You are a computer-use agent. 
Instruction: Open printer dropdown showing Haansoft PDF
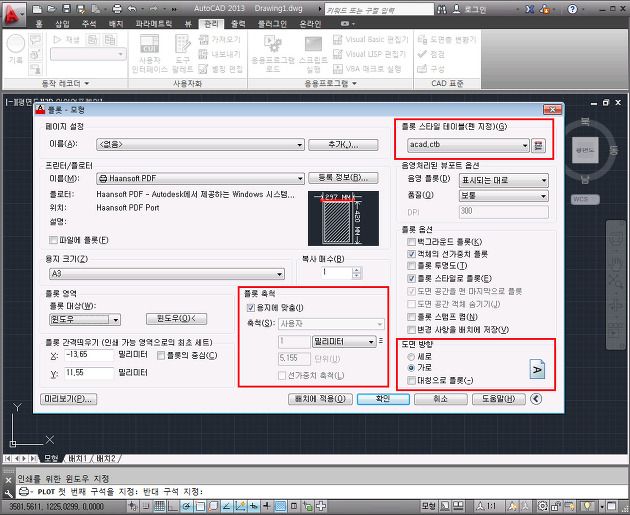point(200,178)
